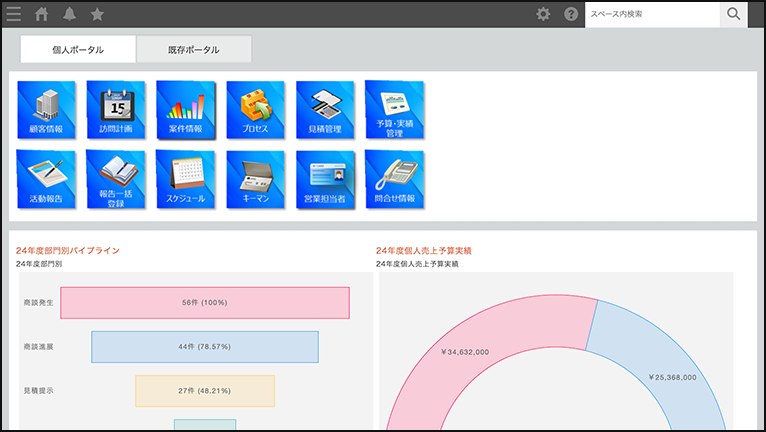The height and width of the screenshot is (432, 766).
Task: Click the 27件 (48.21%) funnel bar
Action: point(205,391)
